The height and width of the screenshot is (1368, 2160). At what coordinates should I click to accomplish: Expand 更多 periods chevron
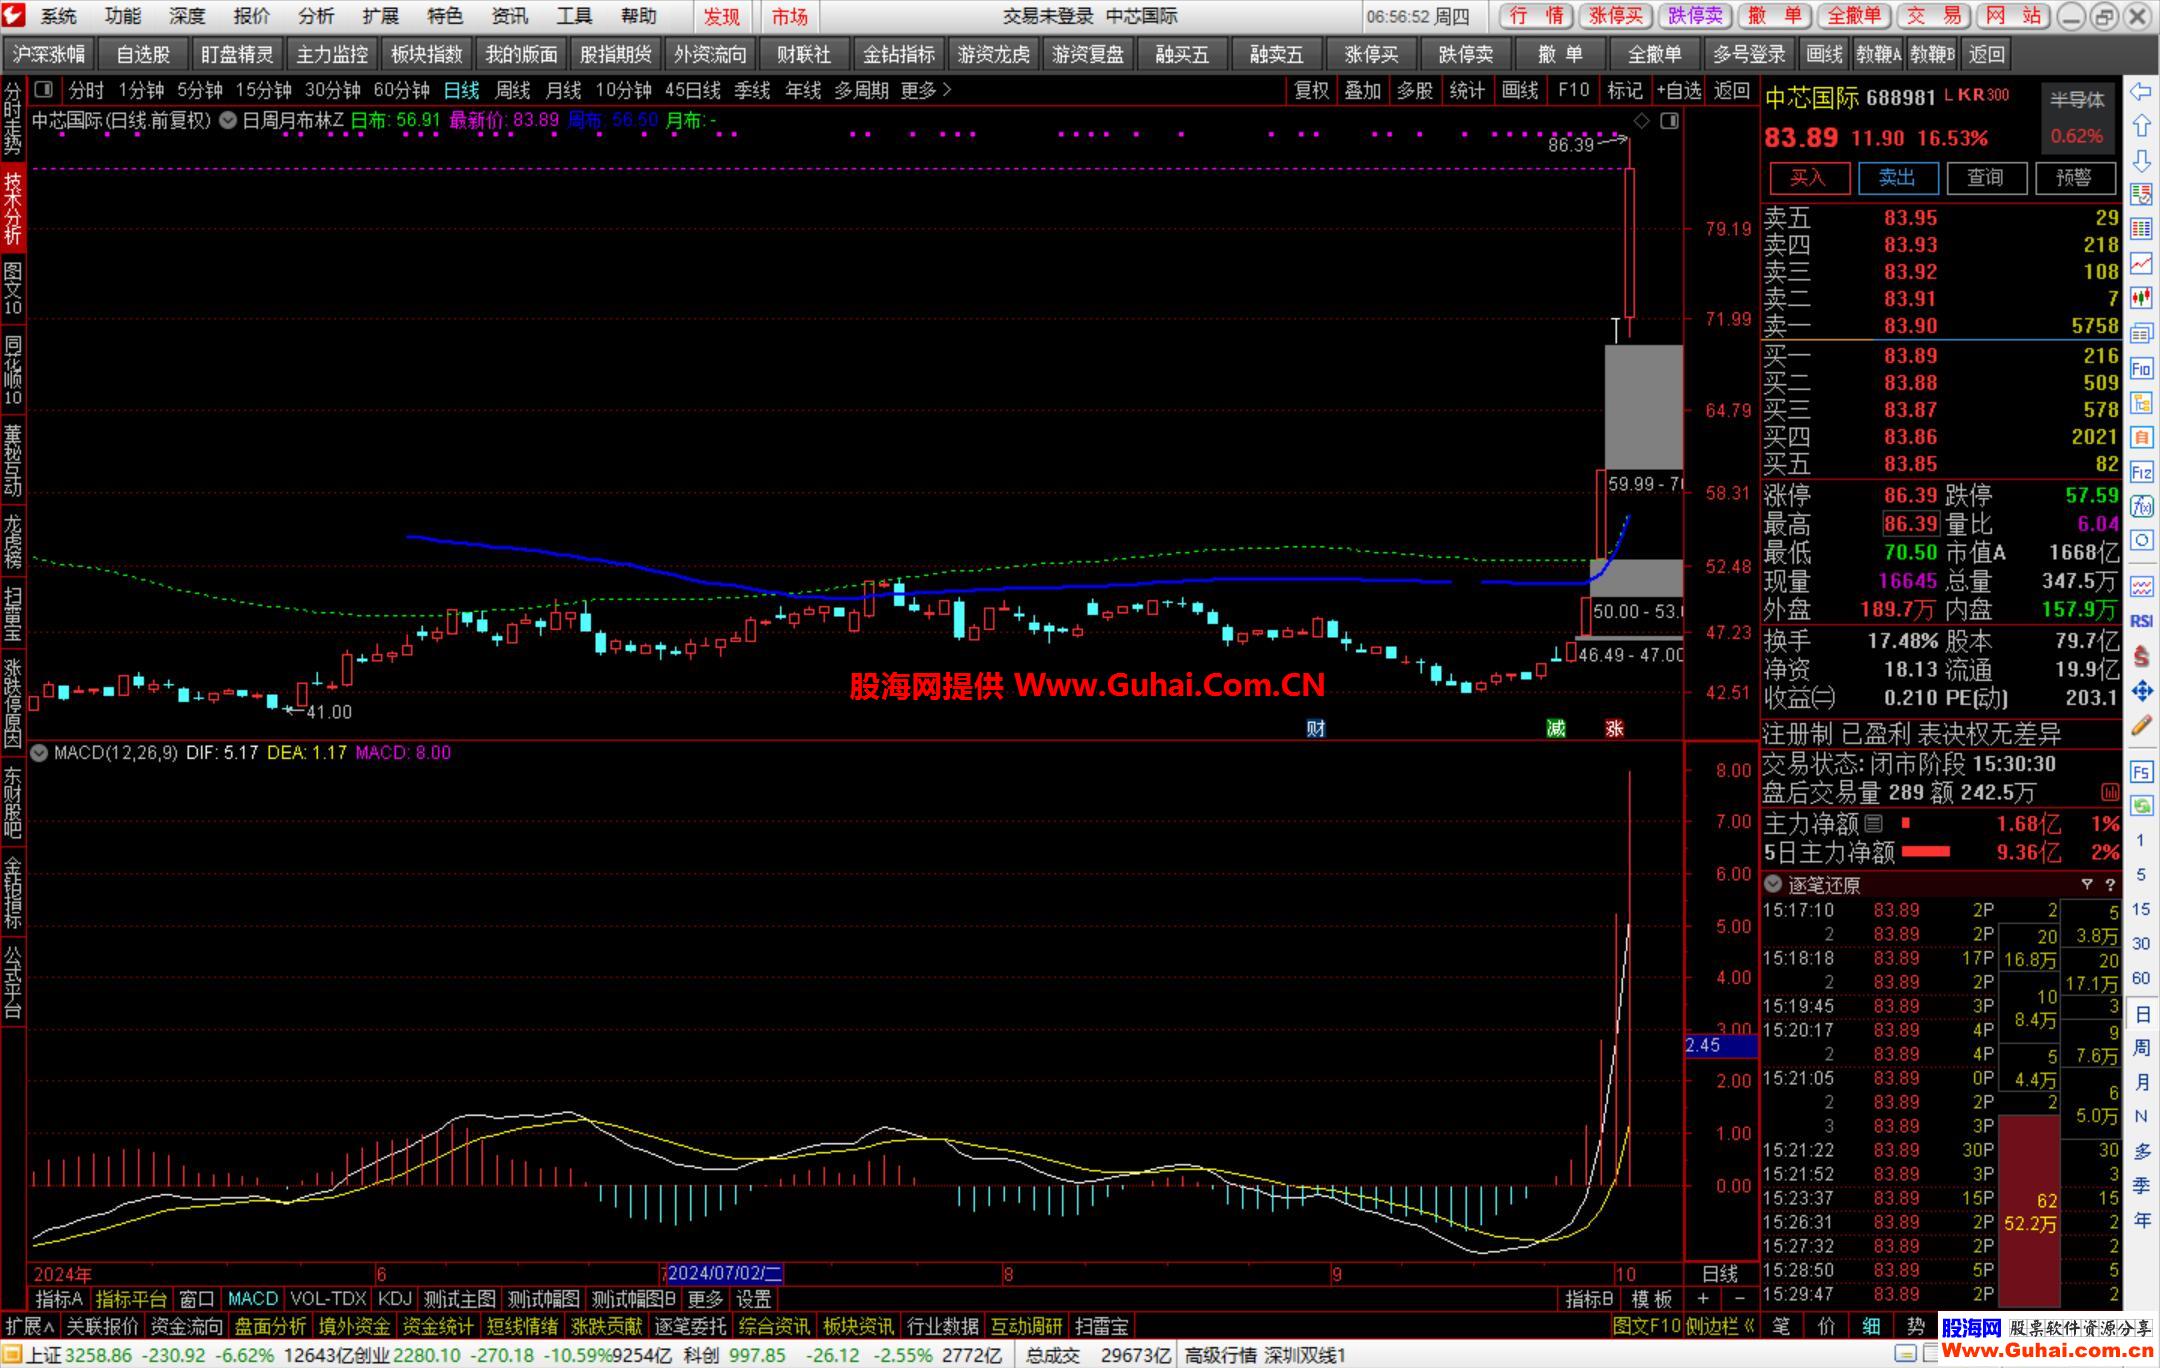tap(926, 91)
